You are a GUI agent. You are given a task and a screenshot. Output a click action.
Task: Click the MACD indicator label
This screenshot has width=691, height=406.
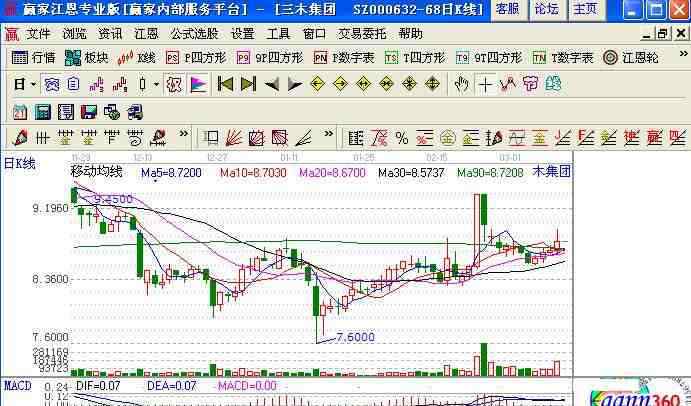(x=18, y=386)
